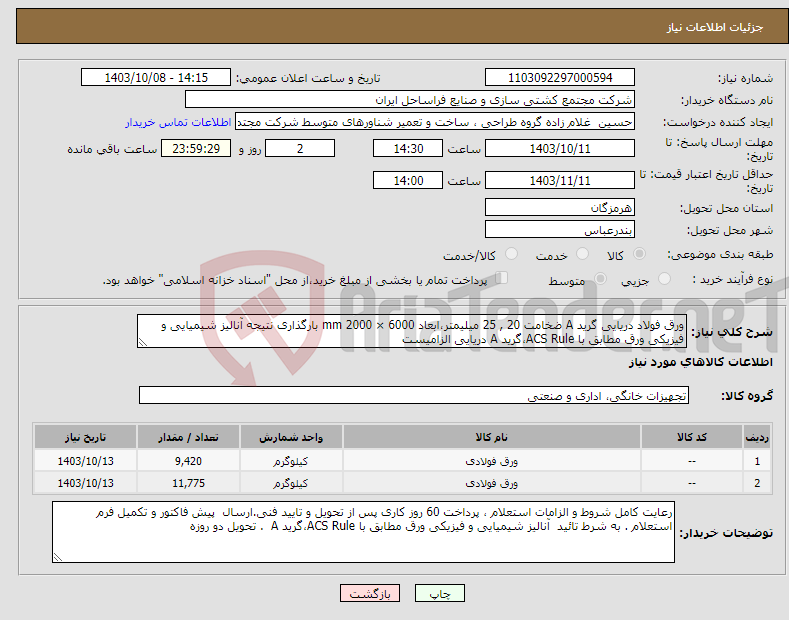Click the row number 1 cell
The image size is (789, 620).
tap(757, 460)
